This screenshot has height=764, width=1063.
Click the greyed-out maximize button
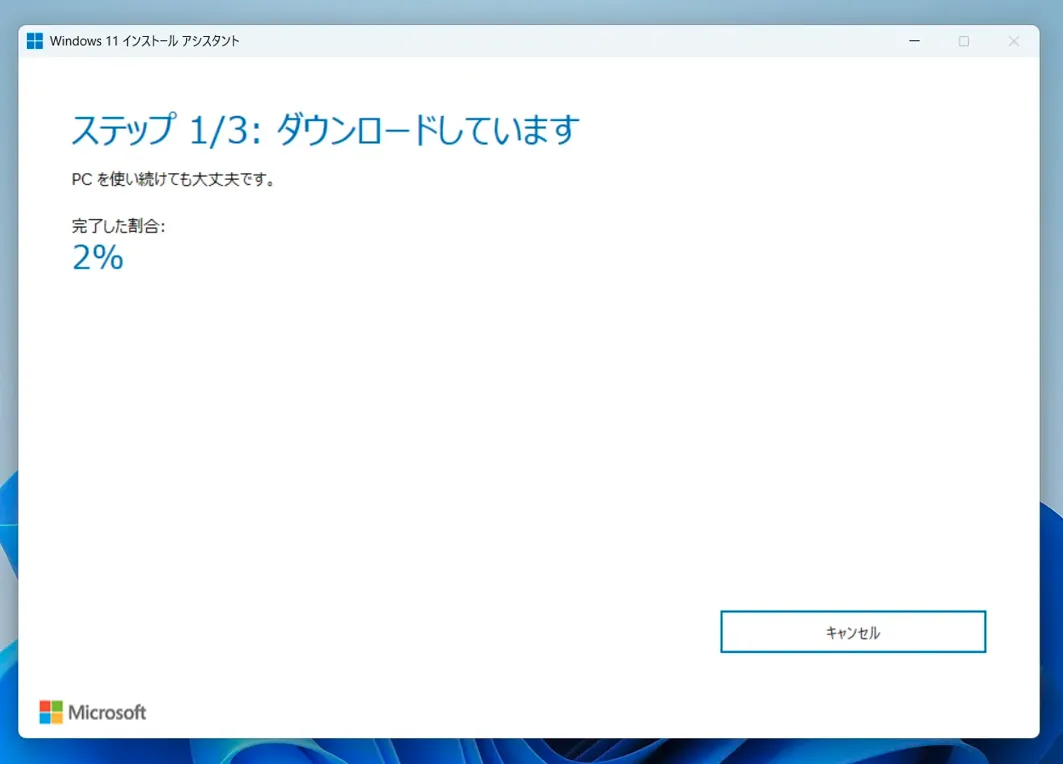click(964, 41)
